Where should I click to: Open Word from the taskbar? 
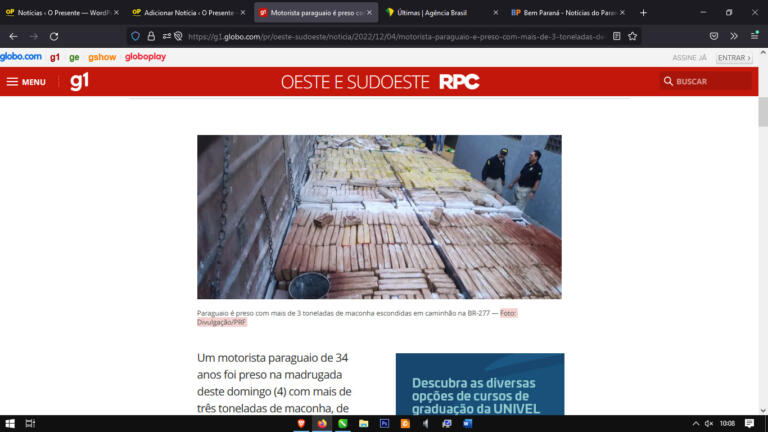(468, 424)
